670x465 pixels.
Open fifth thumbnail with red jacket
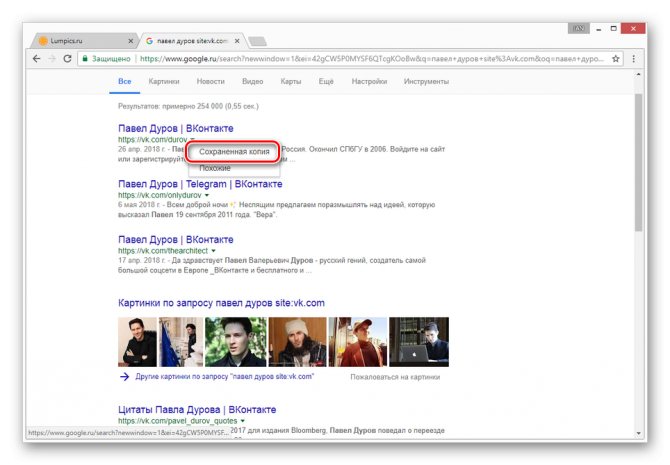pyautogui.click(x=358, y=342)
